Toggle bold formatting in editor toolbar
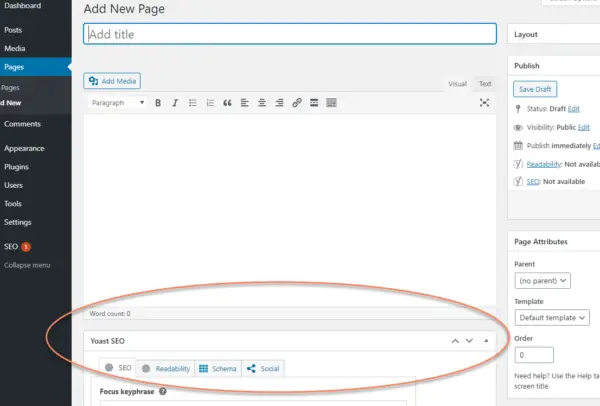Viewport: 600px width, 406px height. pyautogui.click(x=158, y=103)
